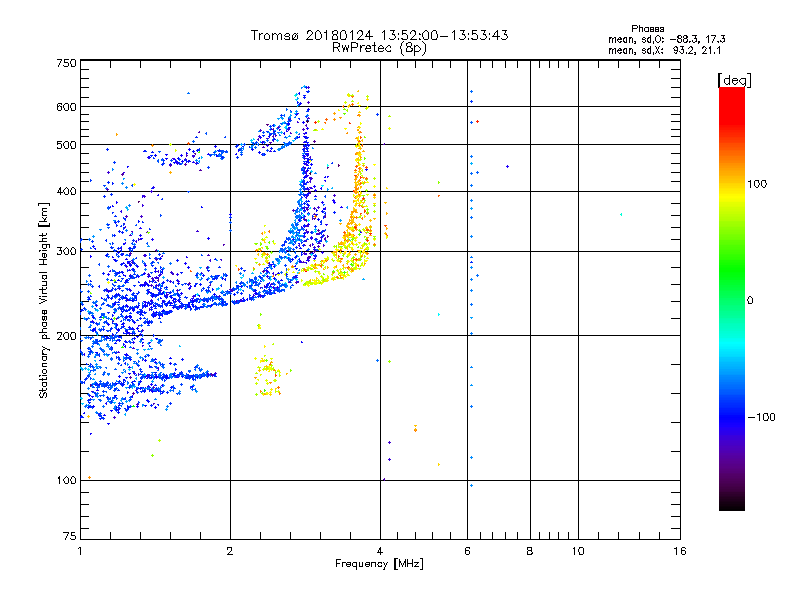
Task: Click the '8' x-axis tick label
Action: (x=530, y=551)
